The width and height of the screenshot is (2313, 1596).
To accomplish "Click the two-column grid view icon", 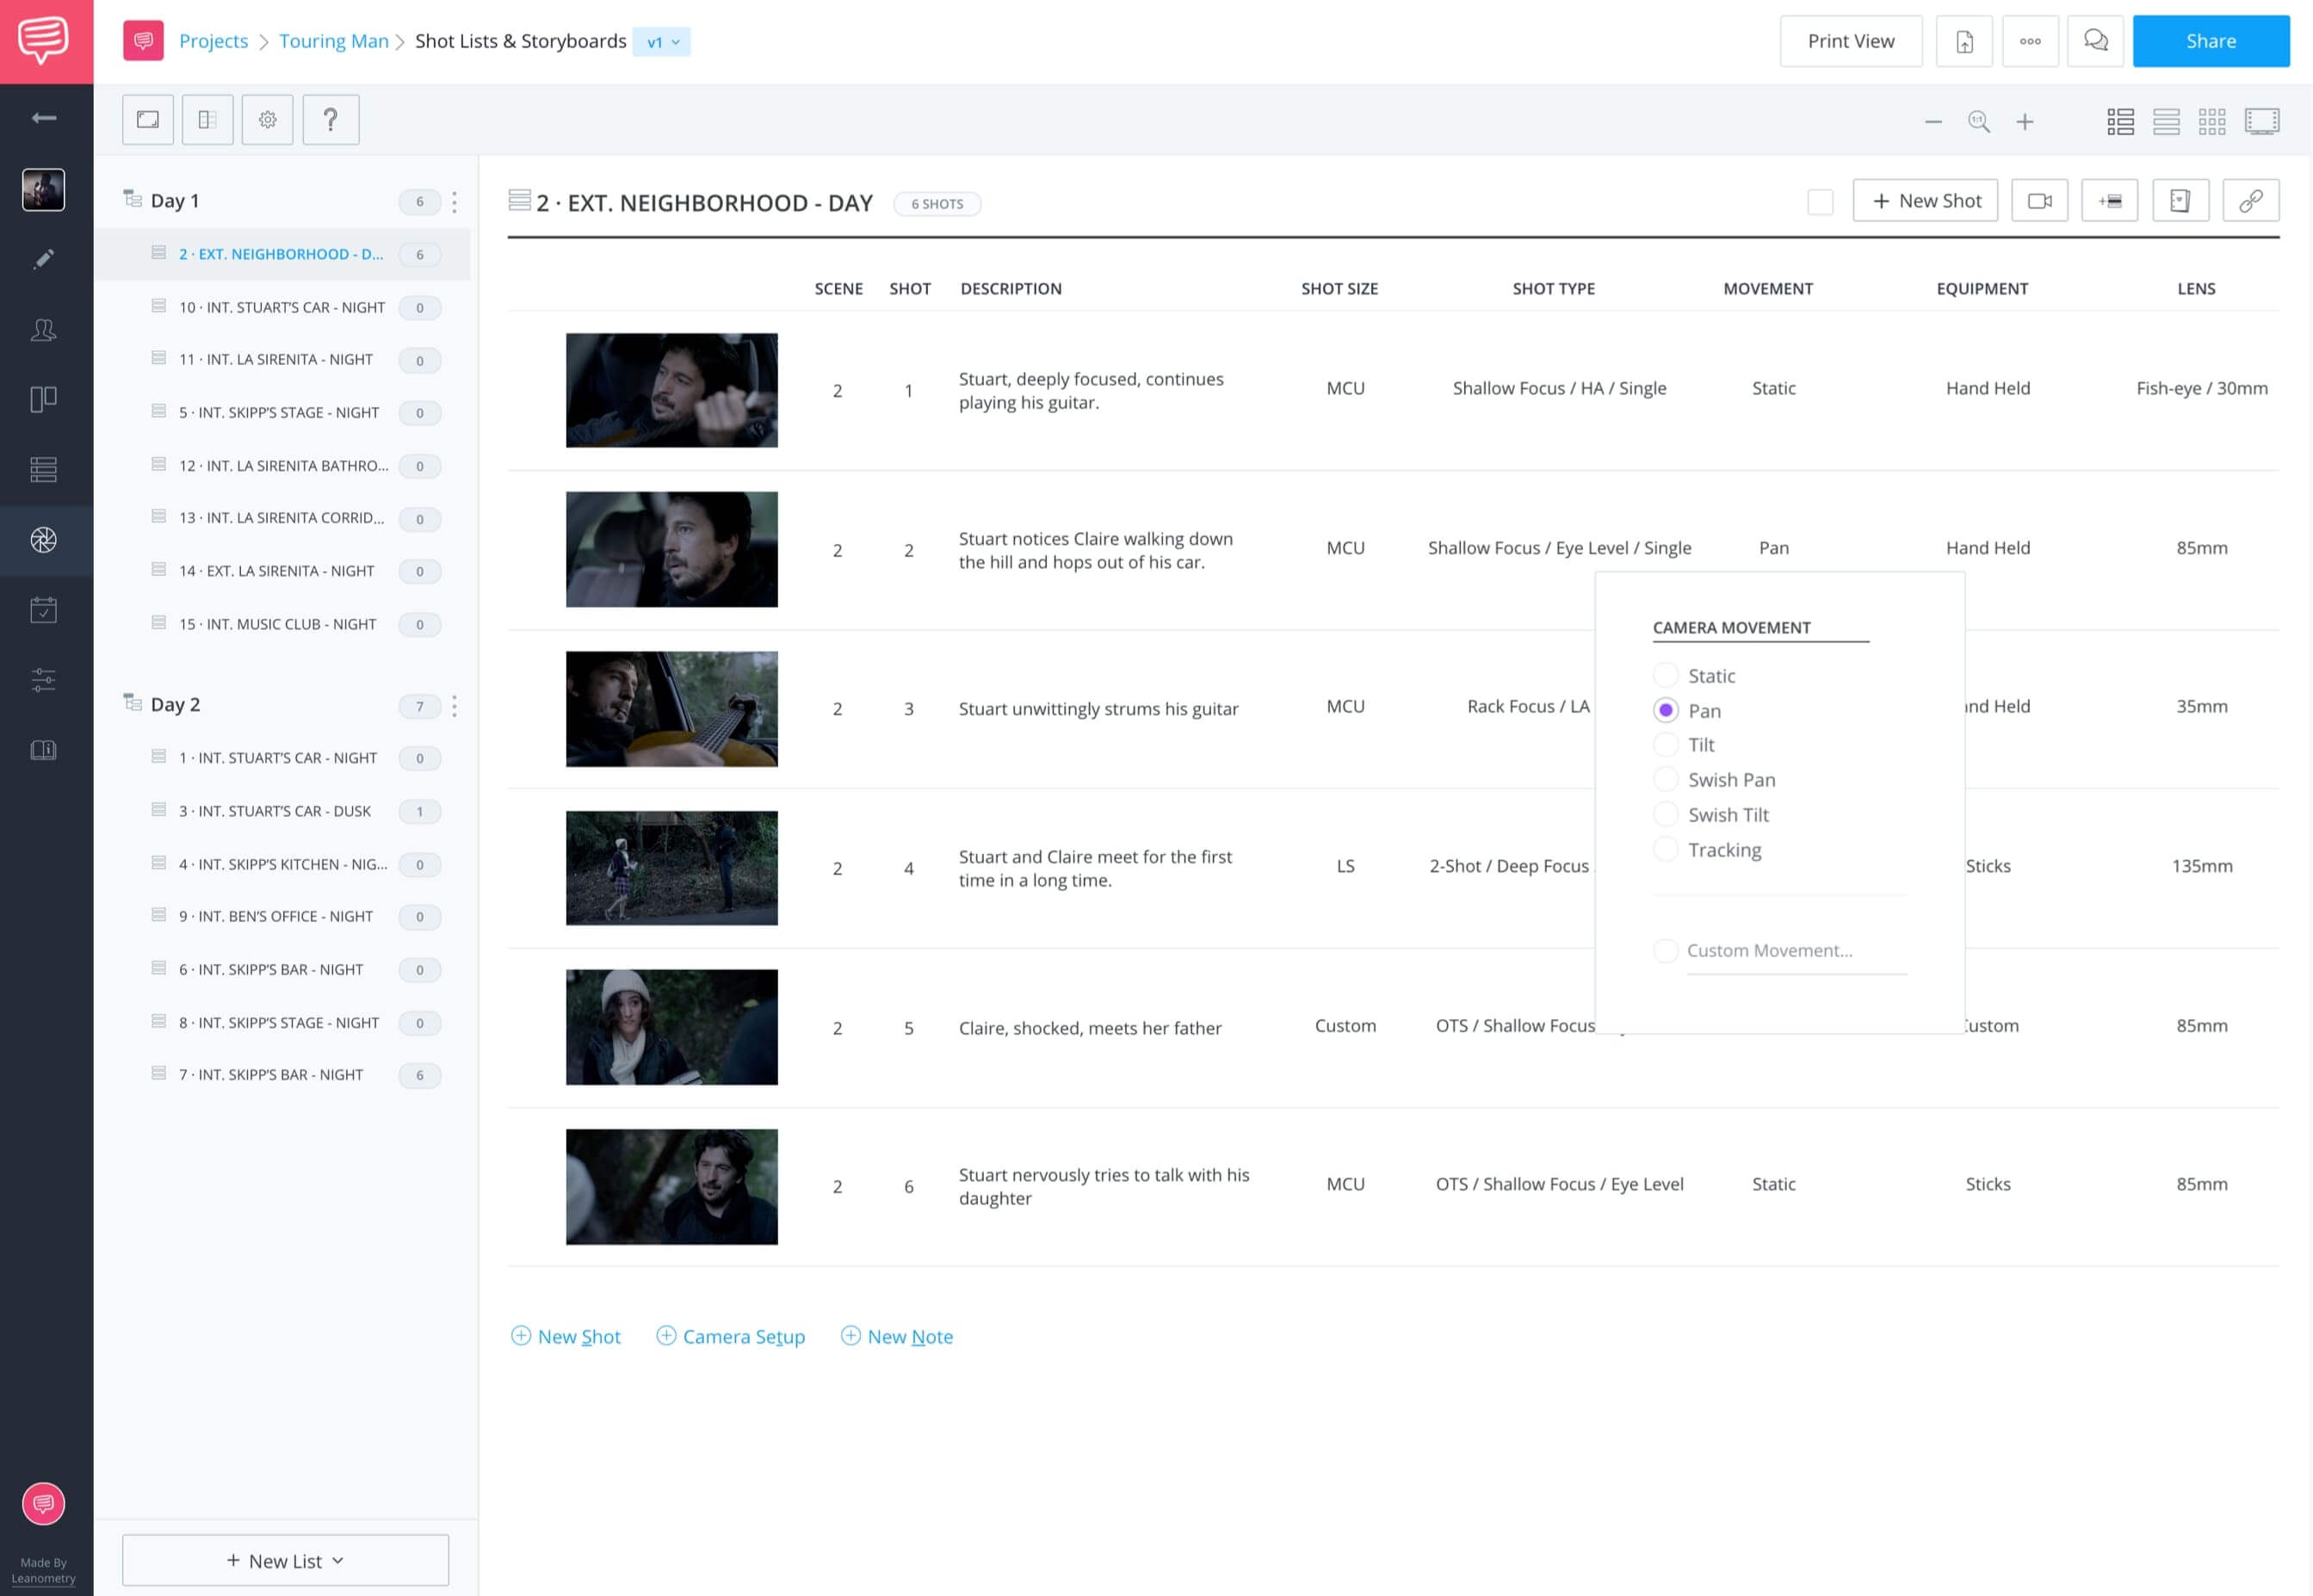I will (2121, 120).
